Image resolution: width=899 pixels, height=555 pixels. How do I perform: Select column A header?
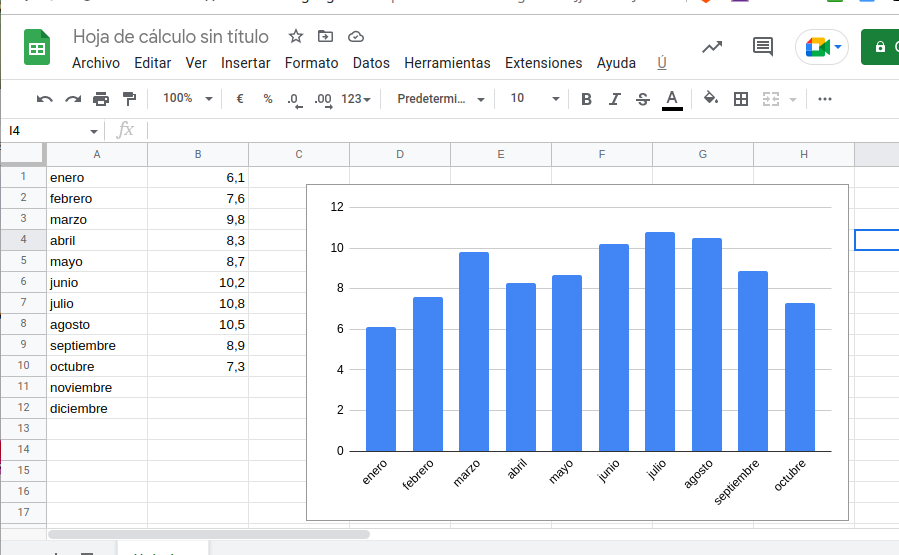(97, 154)
